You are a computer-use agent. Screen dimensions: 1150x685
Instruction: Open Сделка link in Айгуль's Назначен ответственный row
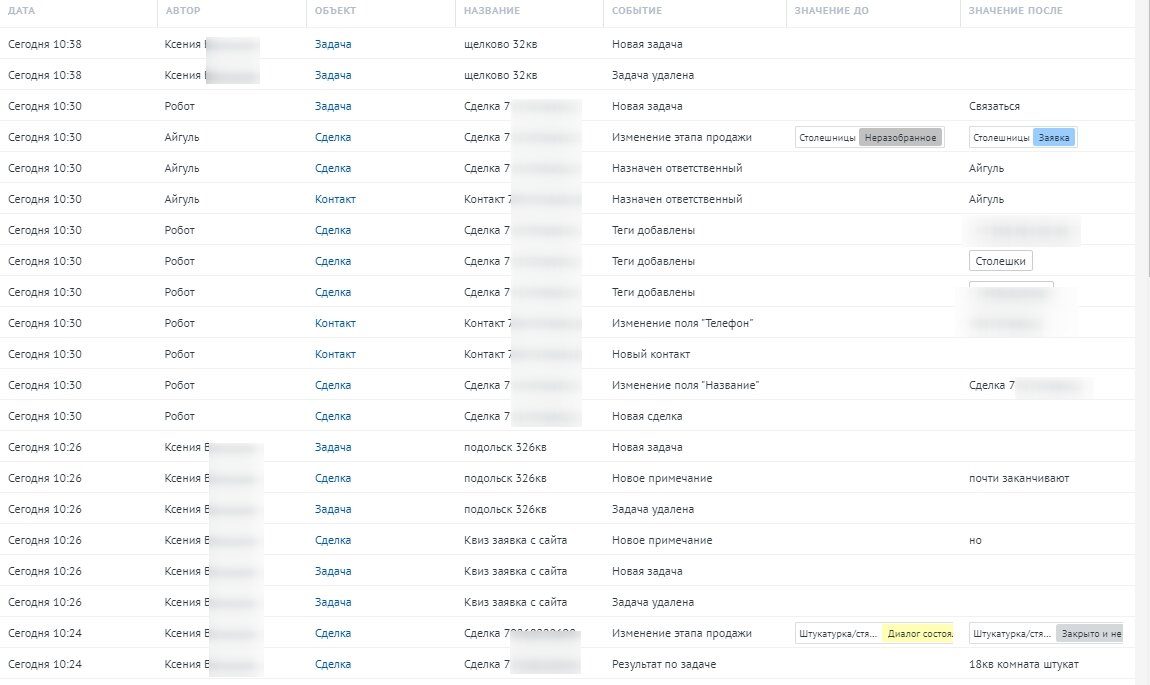coord(333,168)
